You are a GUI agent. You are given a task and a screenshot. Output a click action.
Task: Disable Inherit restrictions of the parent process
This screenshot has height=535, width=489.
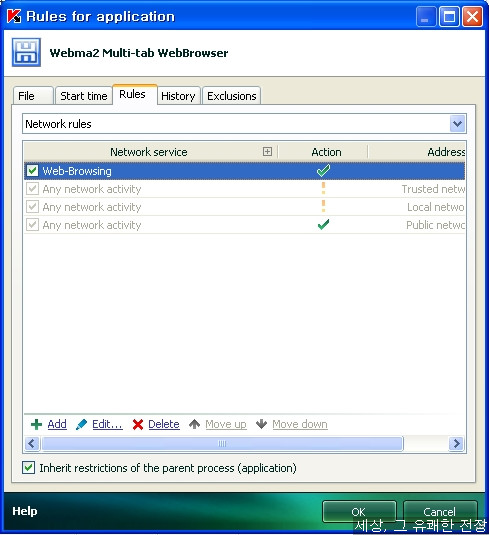pos(29,468)
